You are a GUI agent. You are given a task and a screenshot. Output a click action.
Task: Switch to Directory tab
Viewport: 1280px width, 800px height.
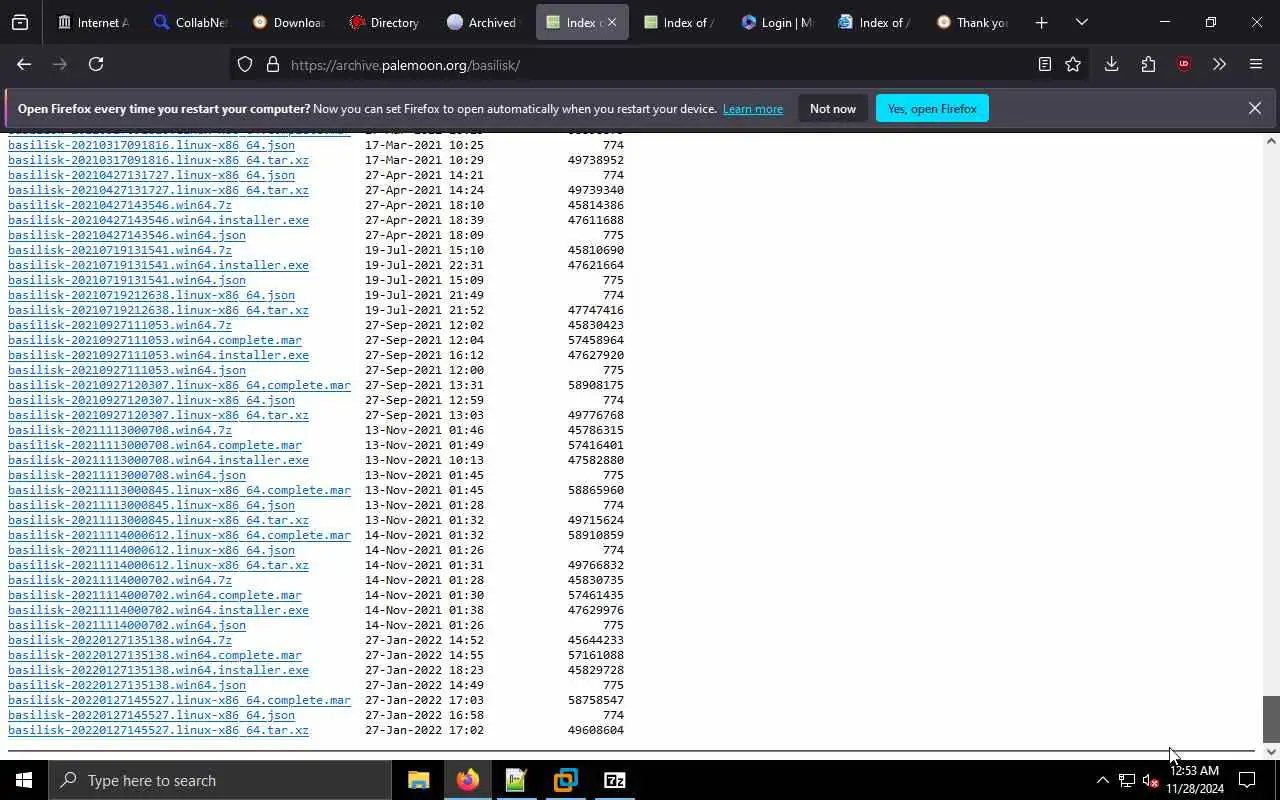[386, 22]
